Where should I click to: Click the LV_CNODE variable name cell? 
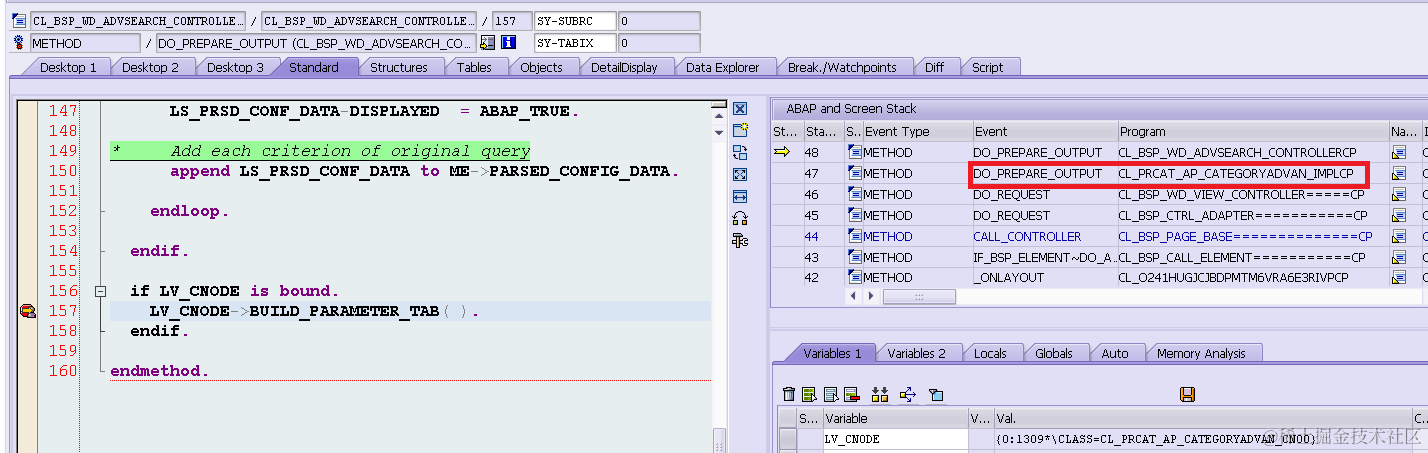[895, 439]
